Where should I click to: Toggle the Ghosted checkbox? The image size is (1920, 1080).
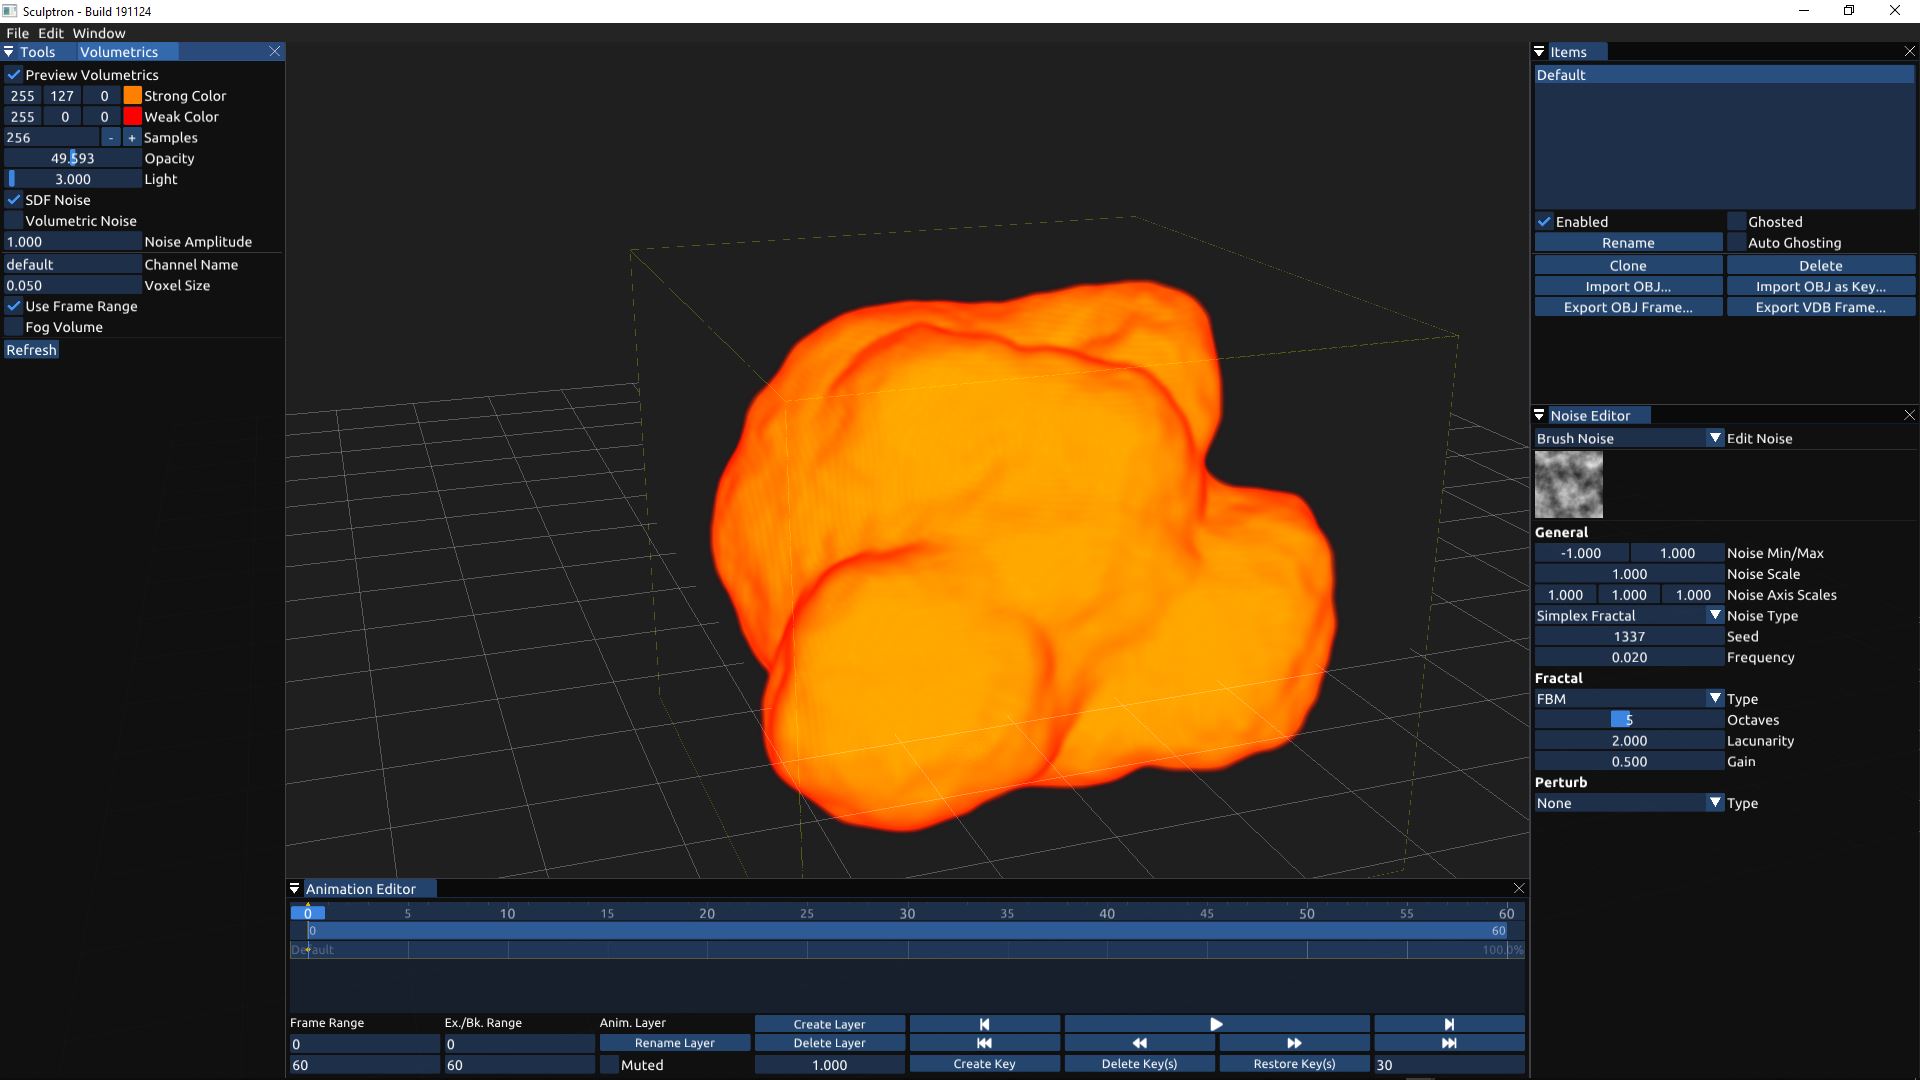[x=1737, y=222]
